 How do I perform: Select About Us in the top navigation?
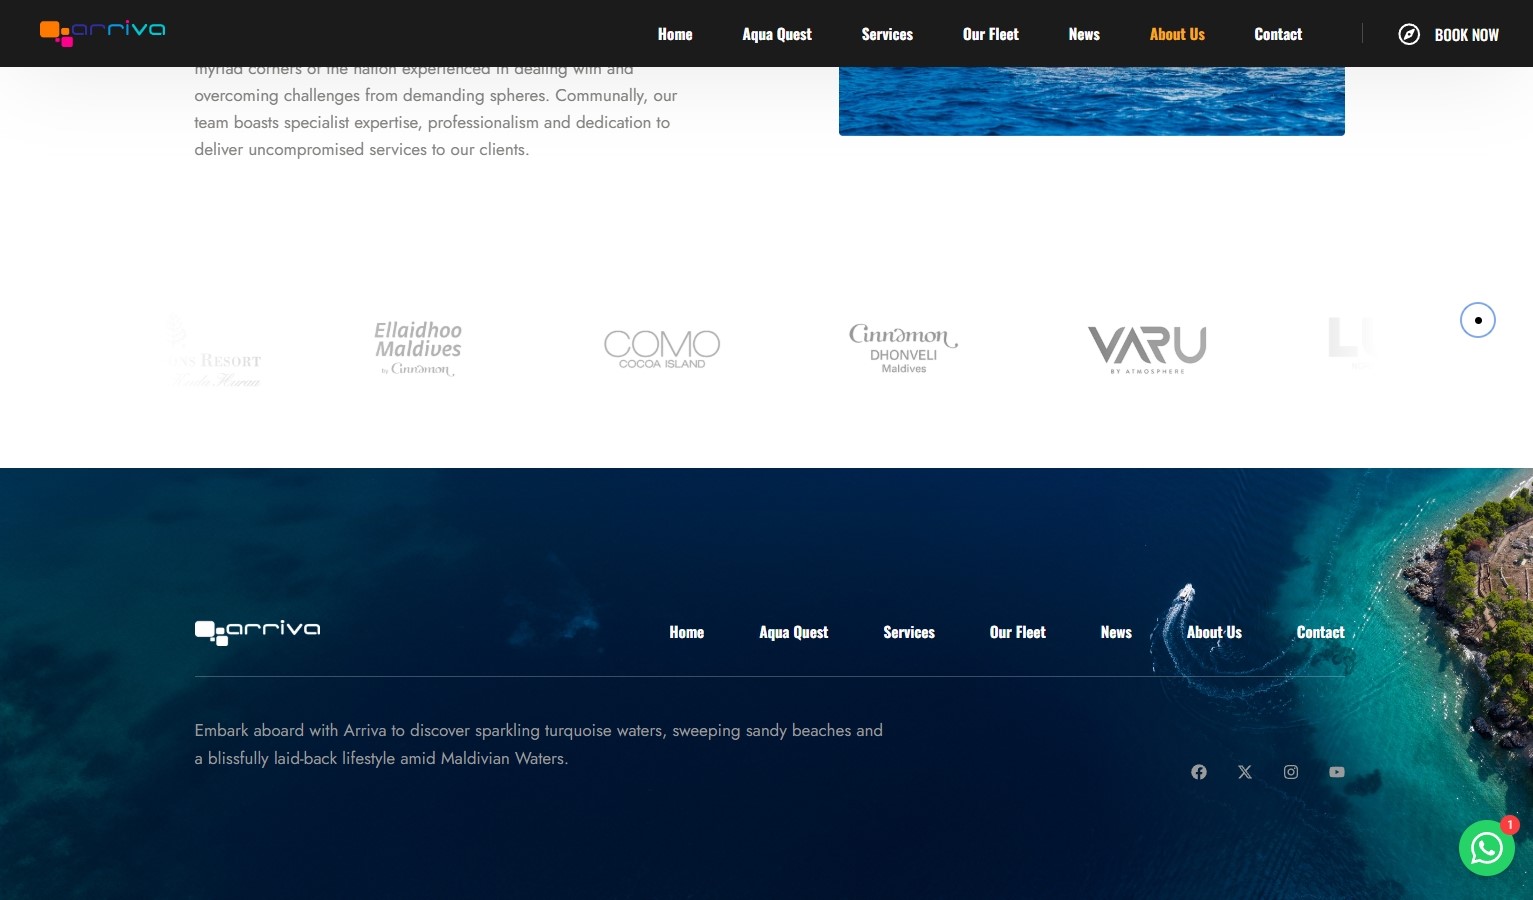(1177, 34)
